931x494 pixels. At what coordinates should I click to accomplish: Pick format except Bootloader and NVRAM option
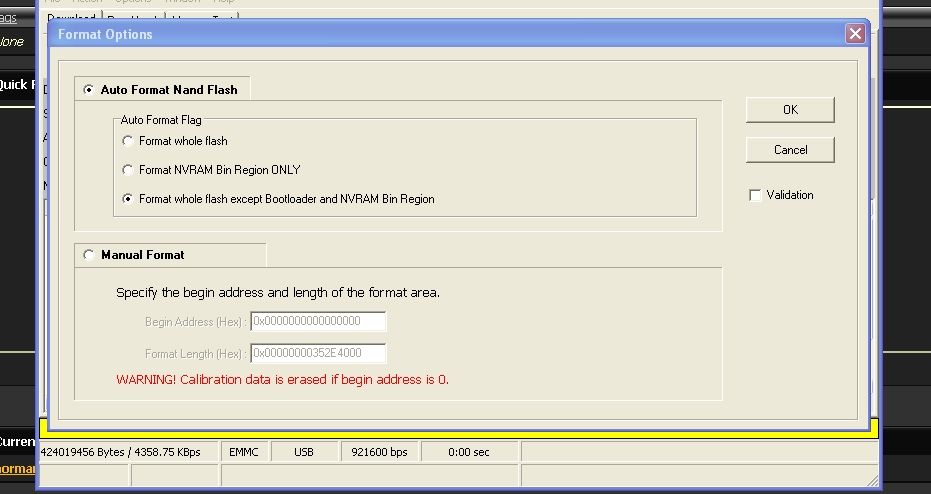pyautogui.click(x=128, y=199)
